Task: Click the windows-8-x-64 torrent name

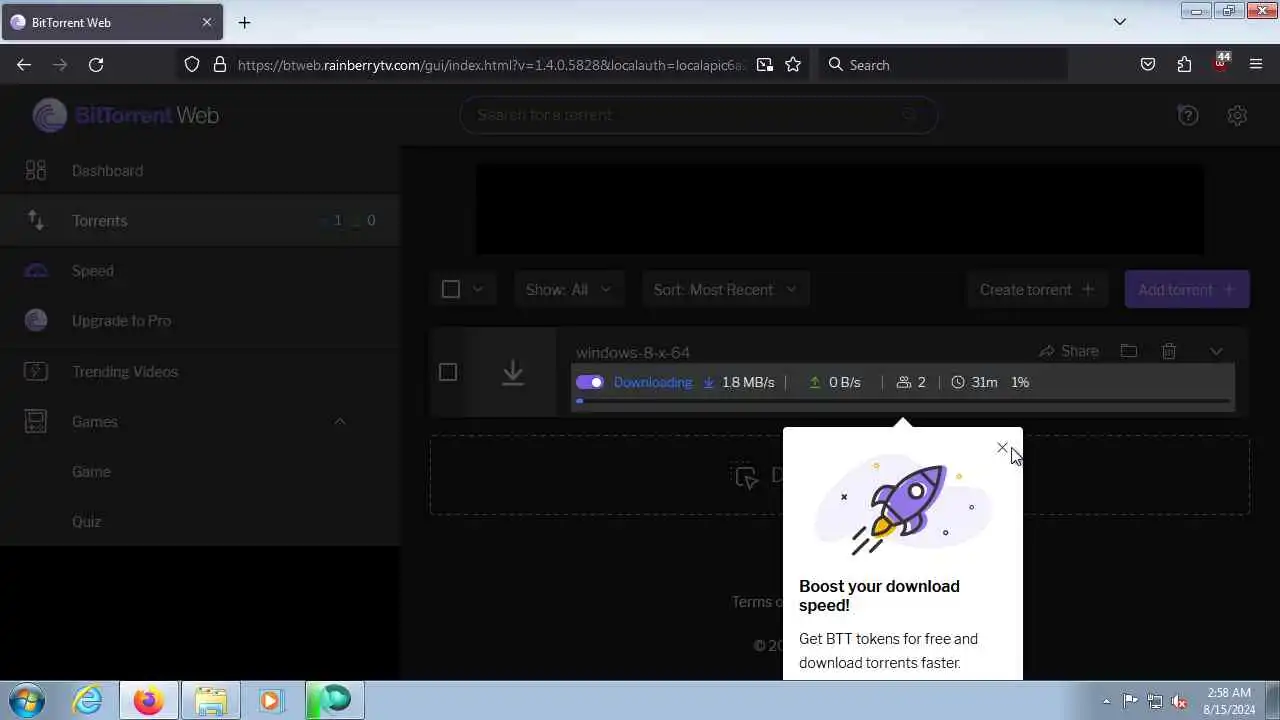Action: point(633,352)
